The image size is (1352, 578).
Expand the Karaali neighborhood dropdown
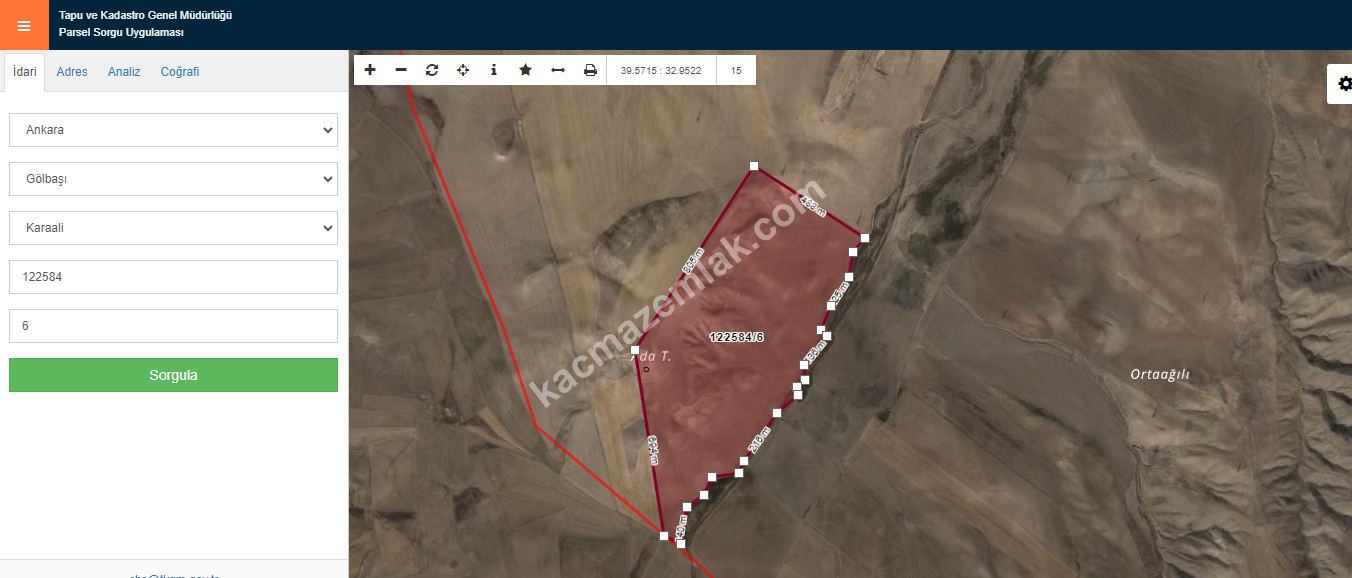tap(173, 228)
